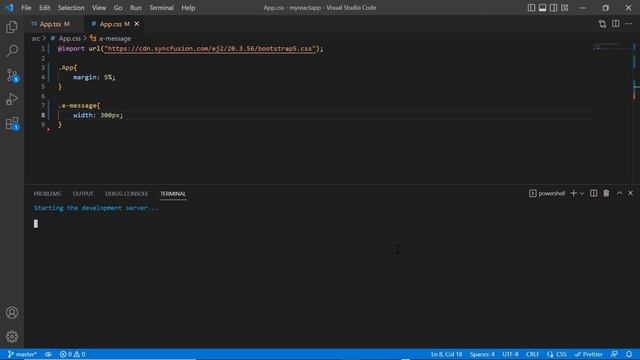Split the editor to the right
This screenshot has width=640, height=360.
[616, 24]
